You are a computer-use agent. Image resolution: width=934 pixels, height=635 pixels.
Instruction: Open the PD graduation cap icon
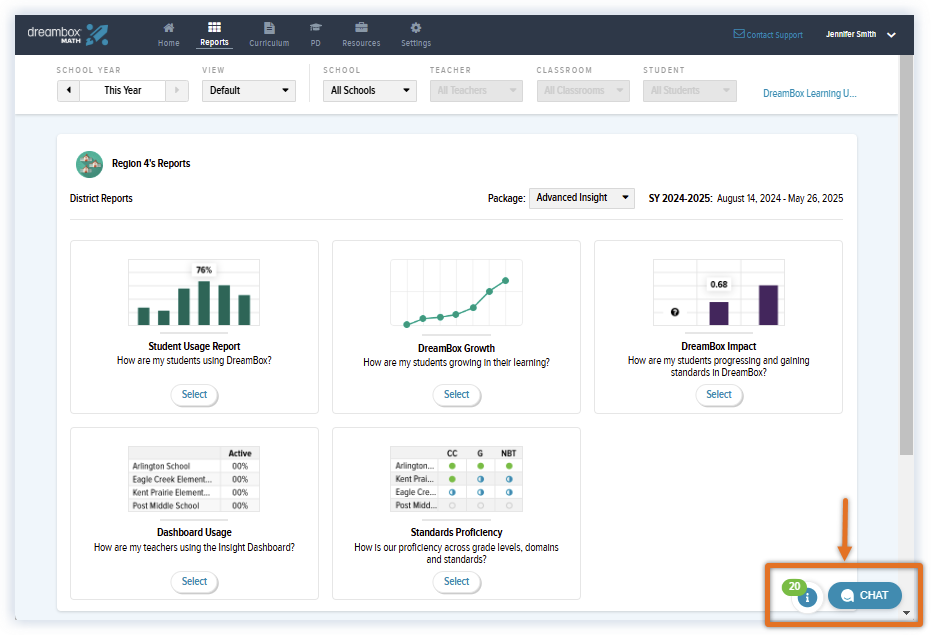316,27
